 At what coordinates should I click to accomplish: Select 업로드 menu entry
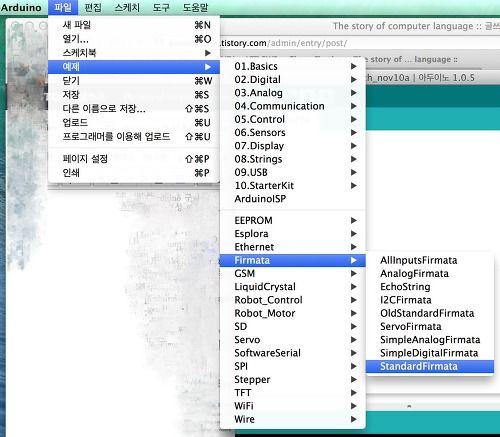[134, 123]
